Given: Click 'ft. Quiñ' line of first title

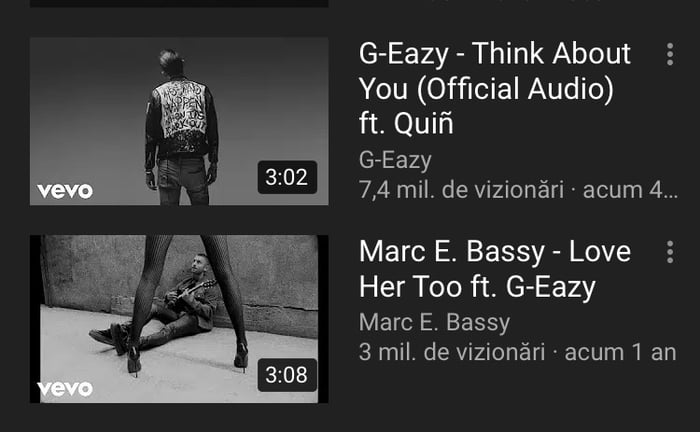Looking at the screenshot, I should pos(406,123).
